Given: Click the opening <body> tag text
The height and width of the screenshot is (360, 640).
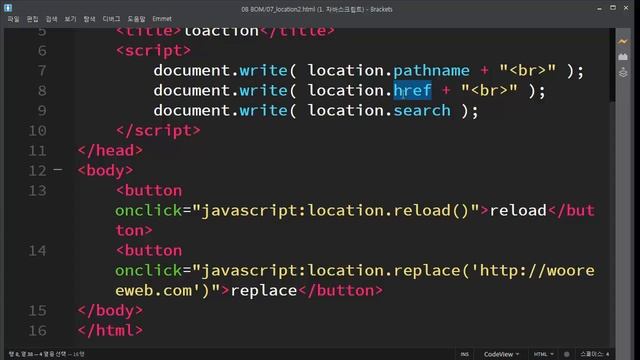Looking at the screenshot, I should (106, 171).
